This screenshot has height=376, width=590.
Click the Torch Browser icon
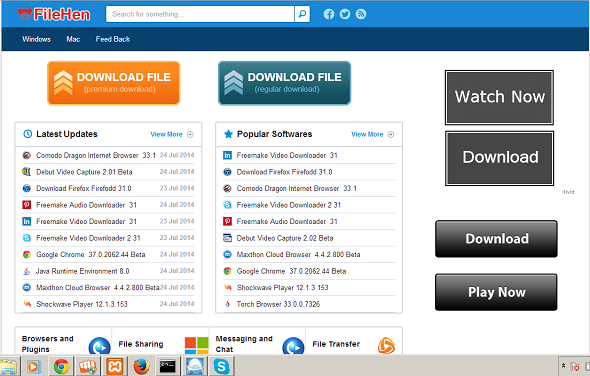coord(227,304)
